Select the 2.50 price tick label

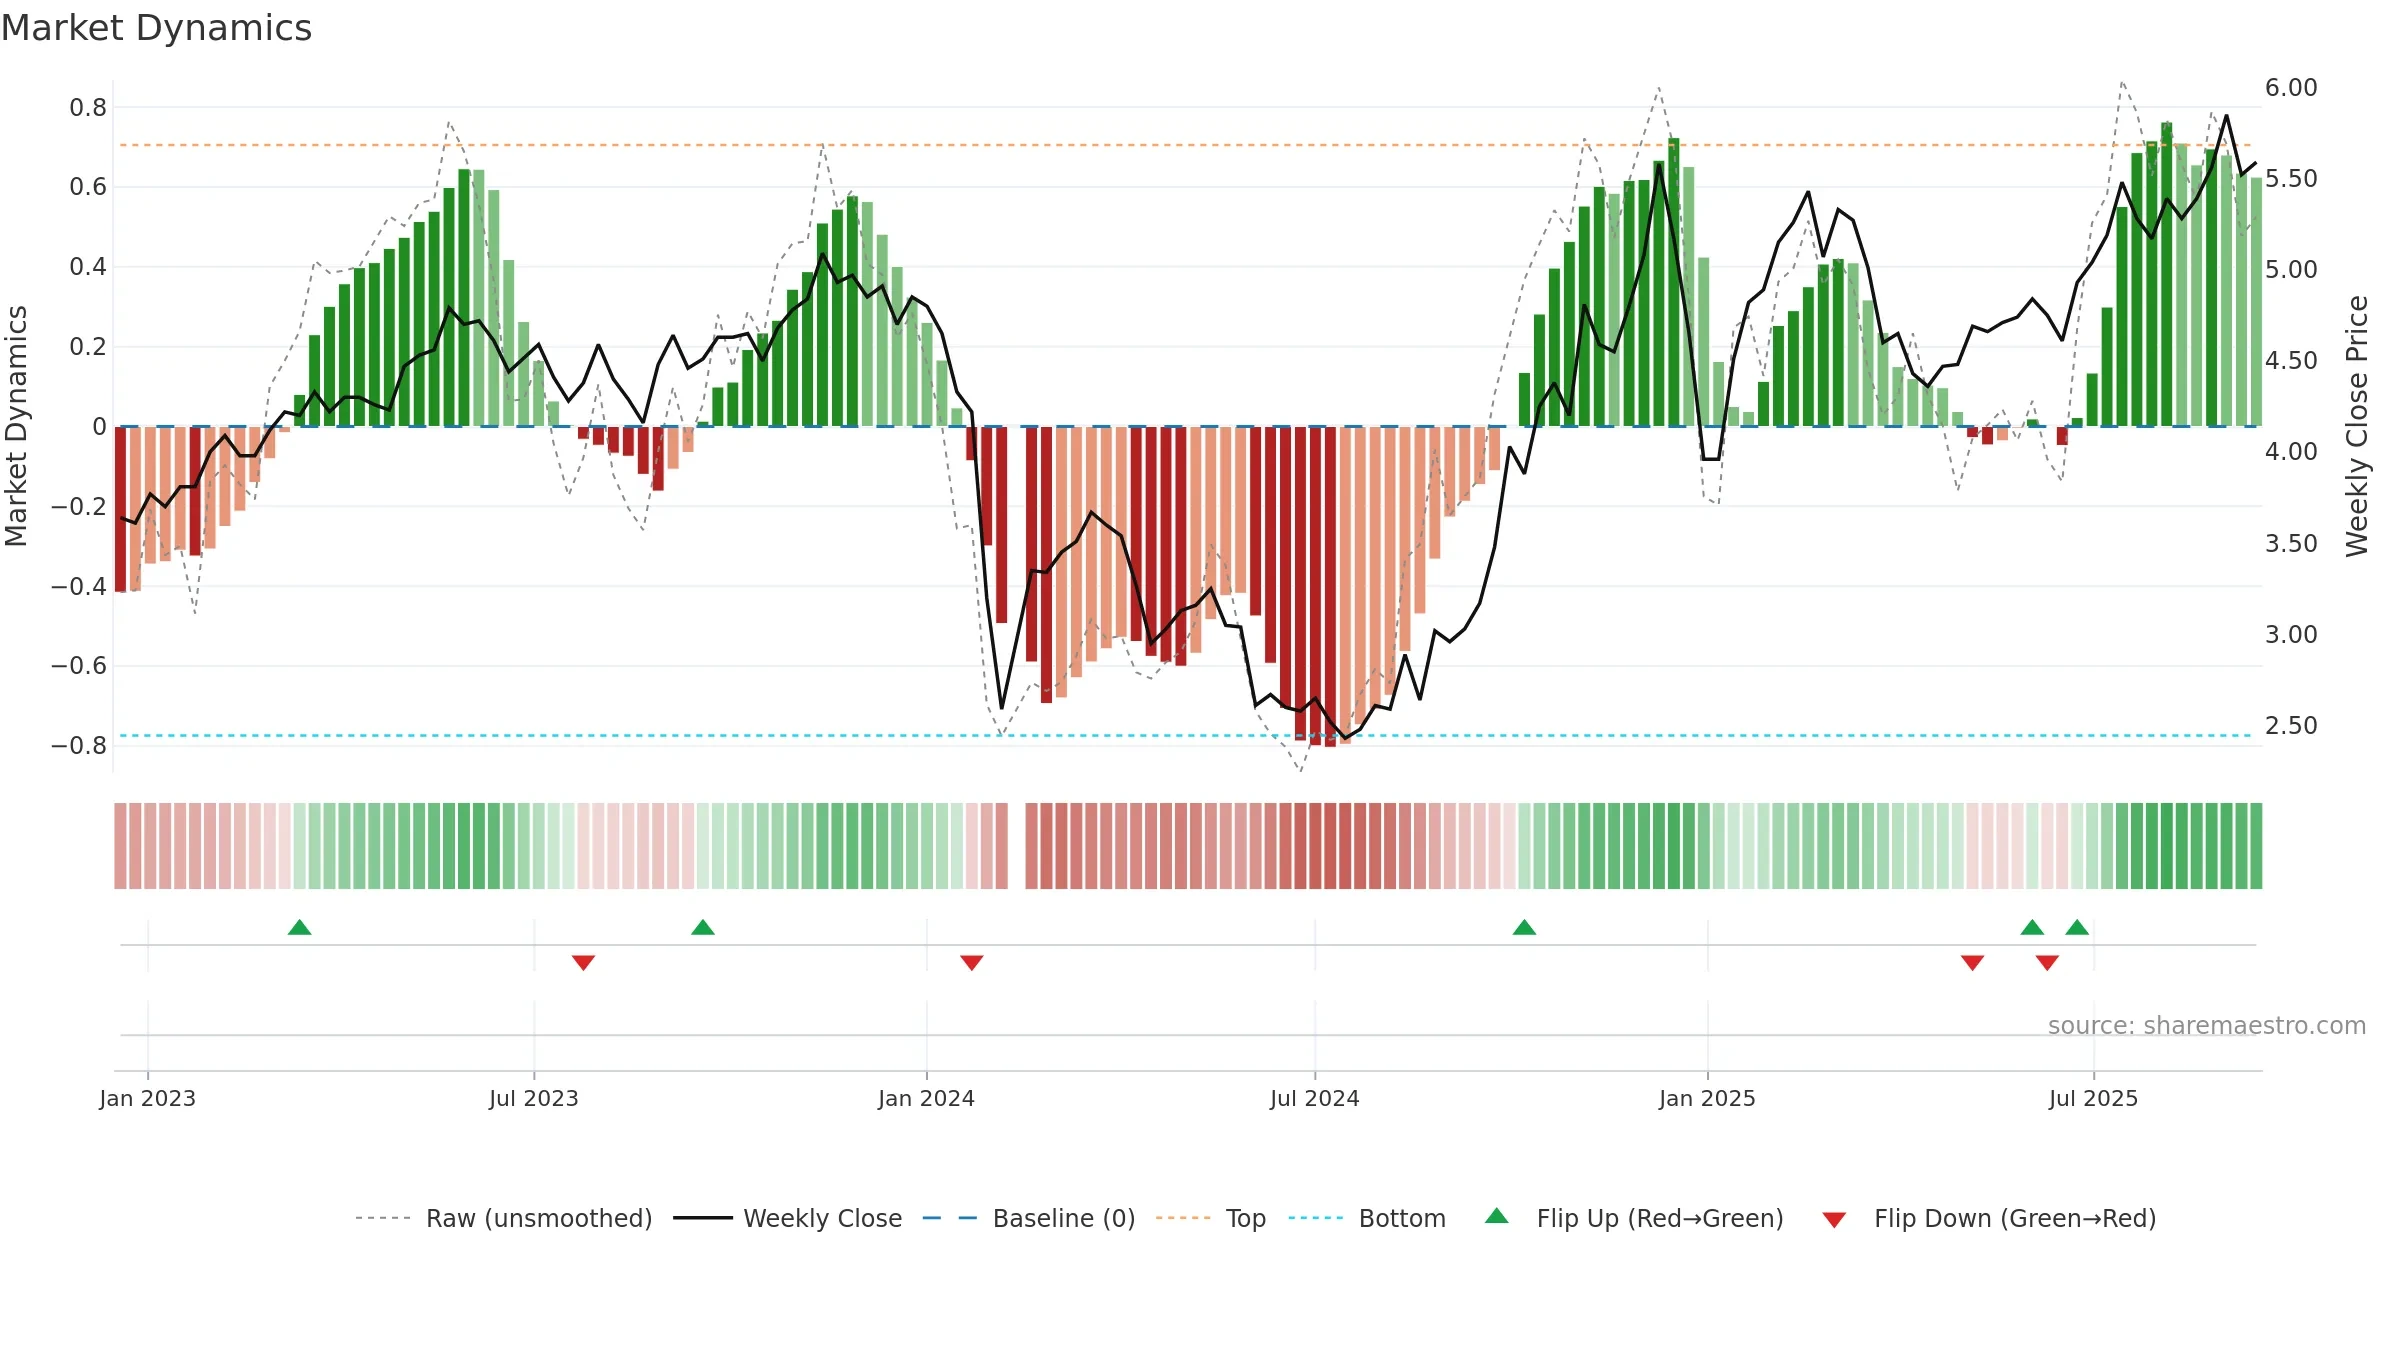[x=2291, y=726]
